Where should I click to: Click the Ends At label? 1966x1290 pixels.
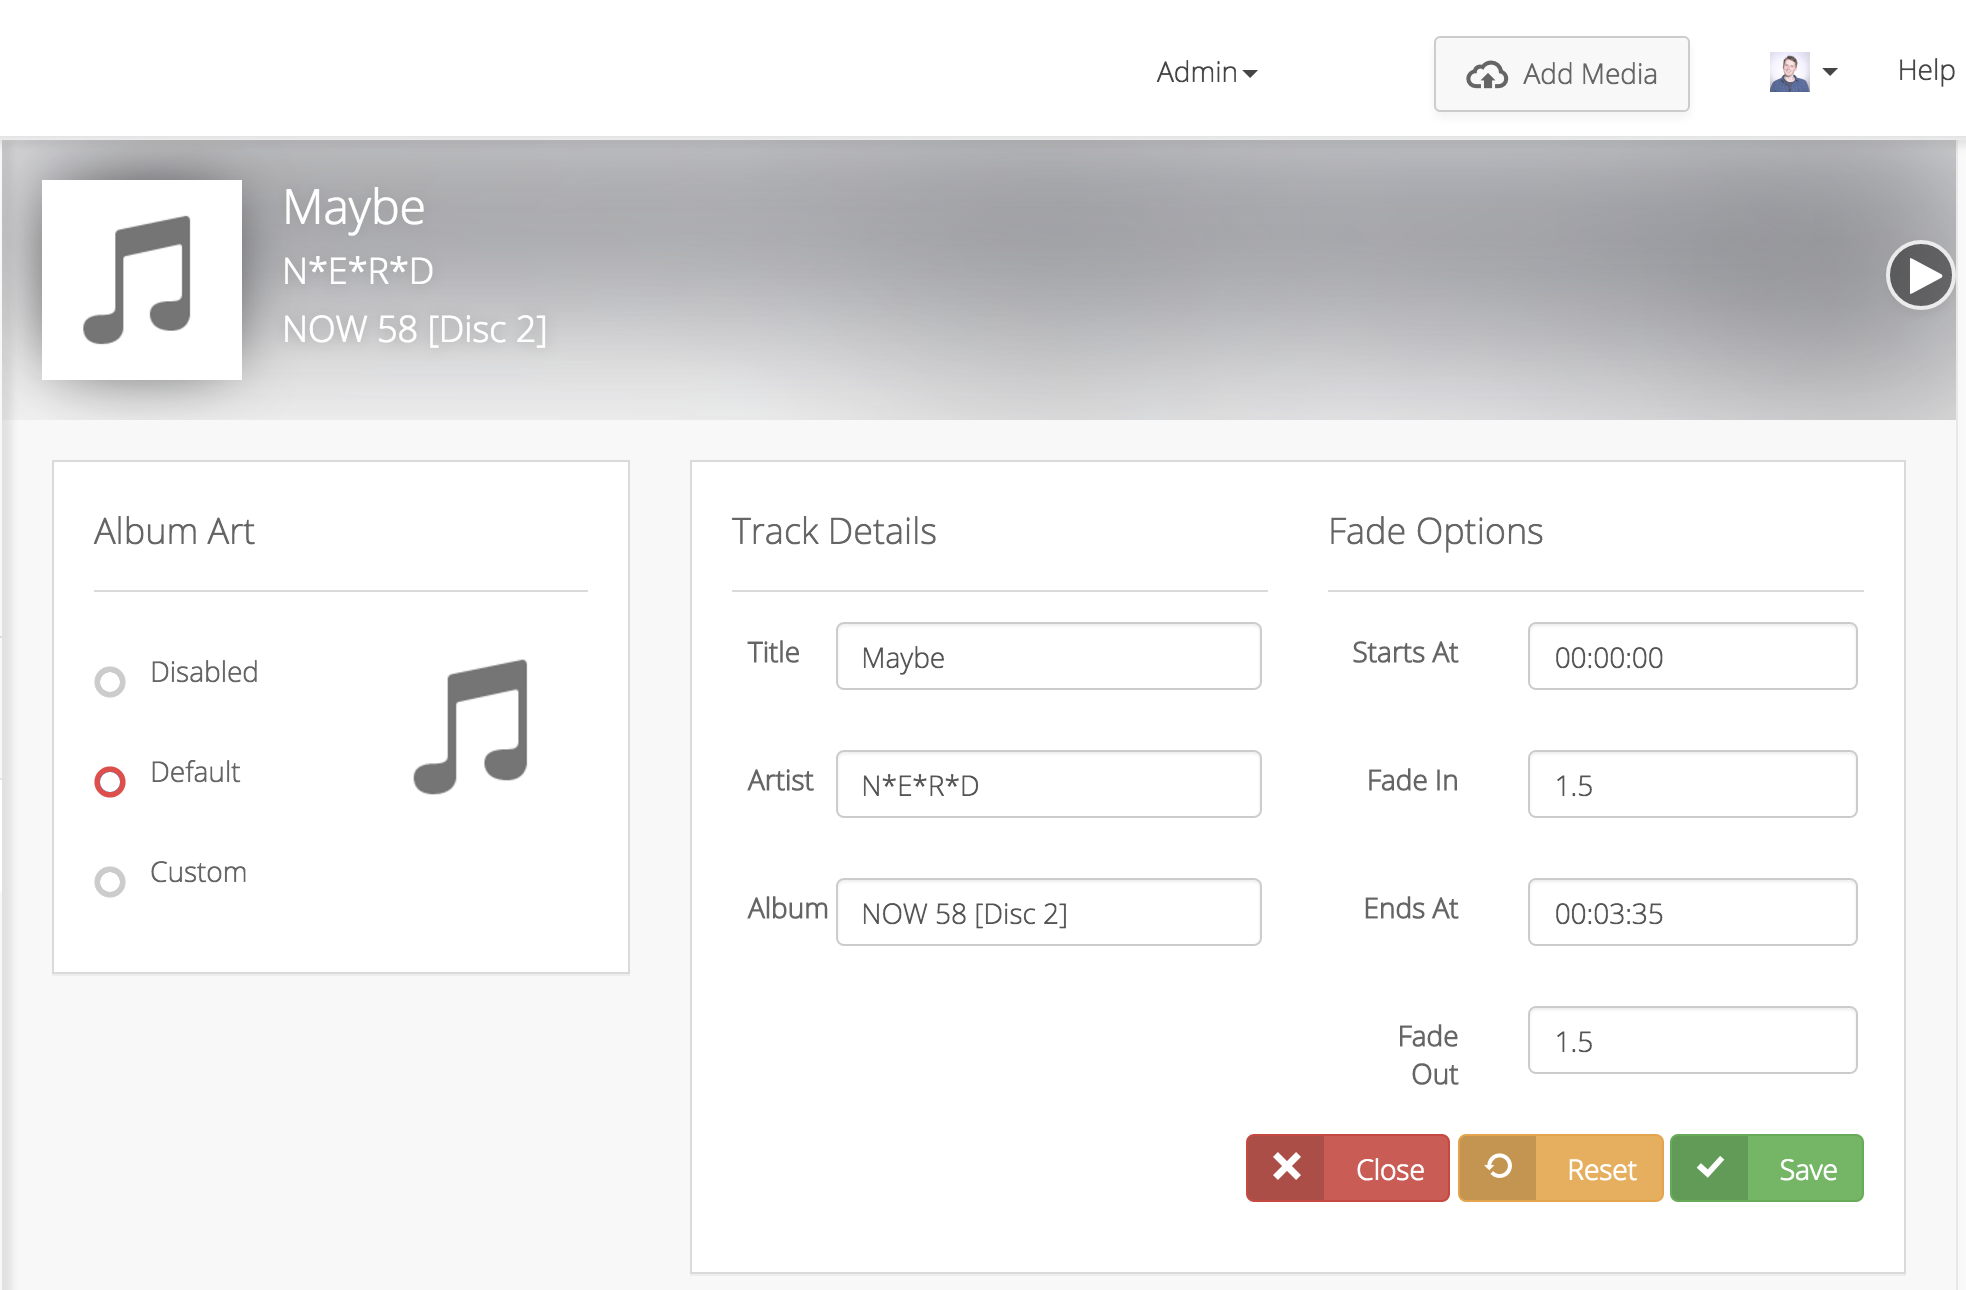point(1411,908)
